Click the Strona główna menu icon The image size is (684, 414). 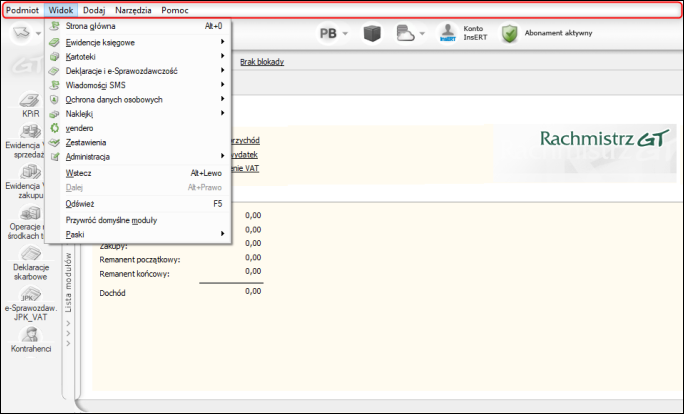pyautogui.click(x=54, y=26)
